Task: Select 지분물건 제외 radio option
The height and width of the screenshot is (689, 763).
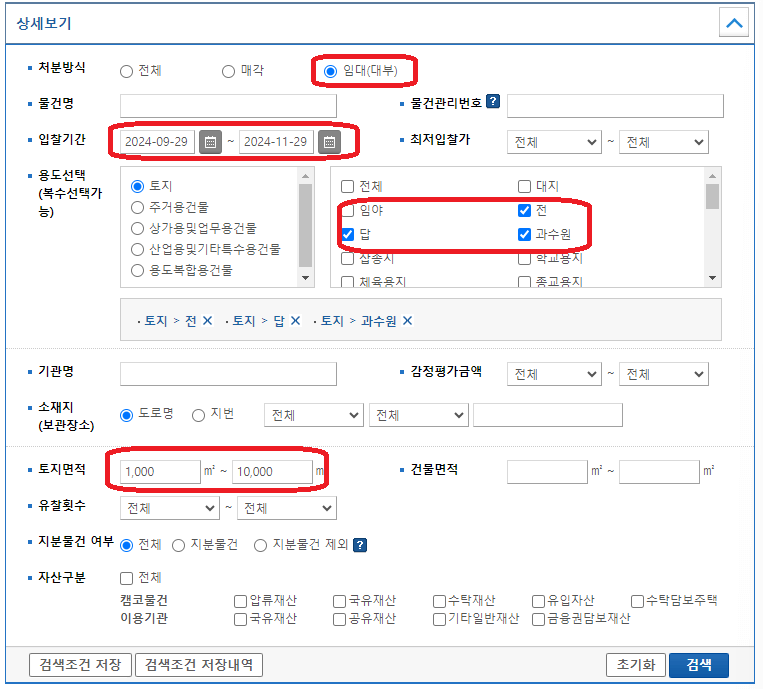Action: (260, 545)
